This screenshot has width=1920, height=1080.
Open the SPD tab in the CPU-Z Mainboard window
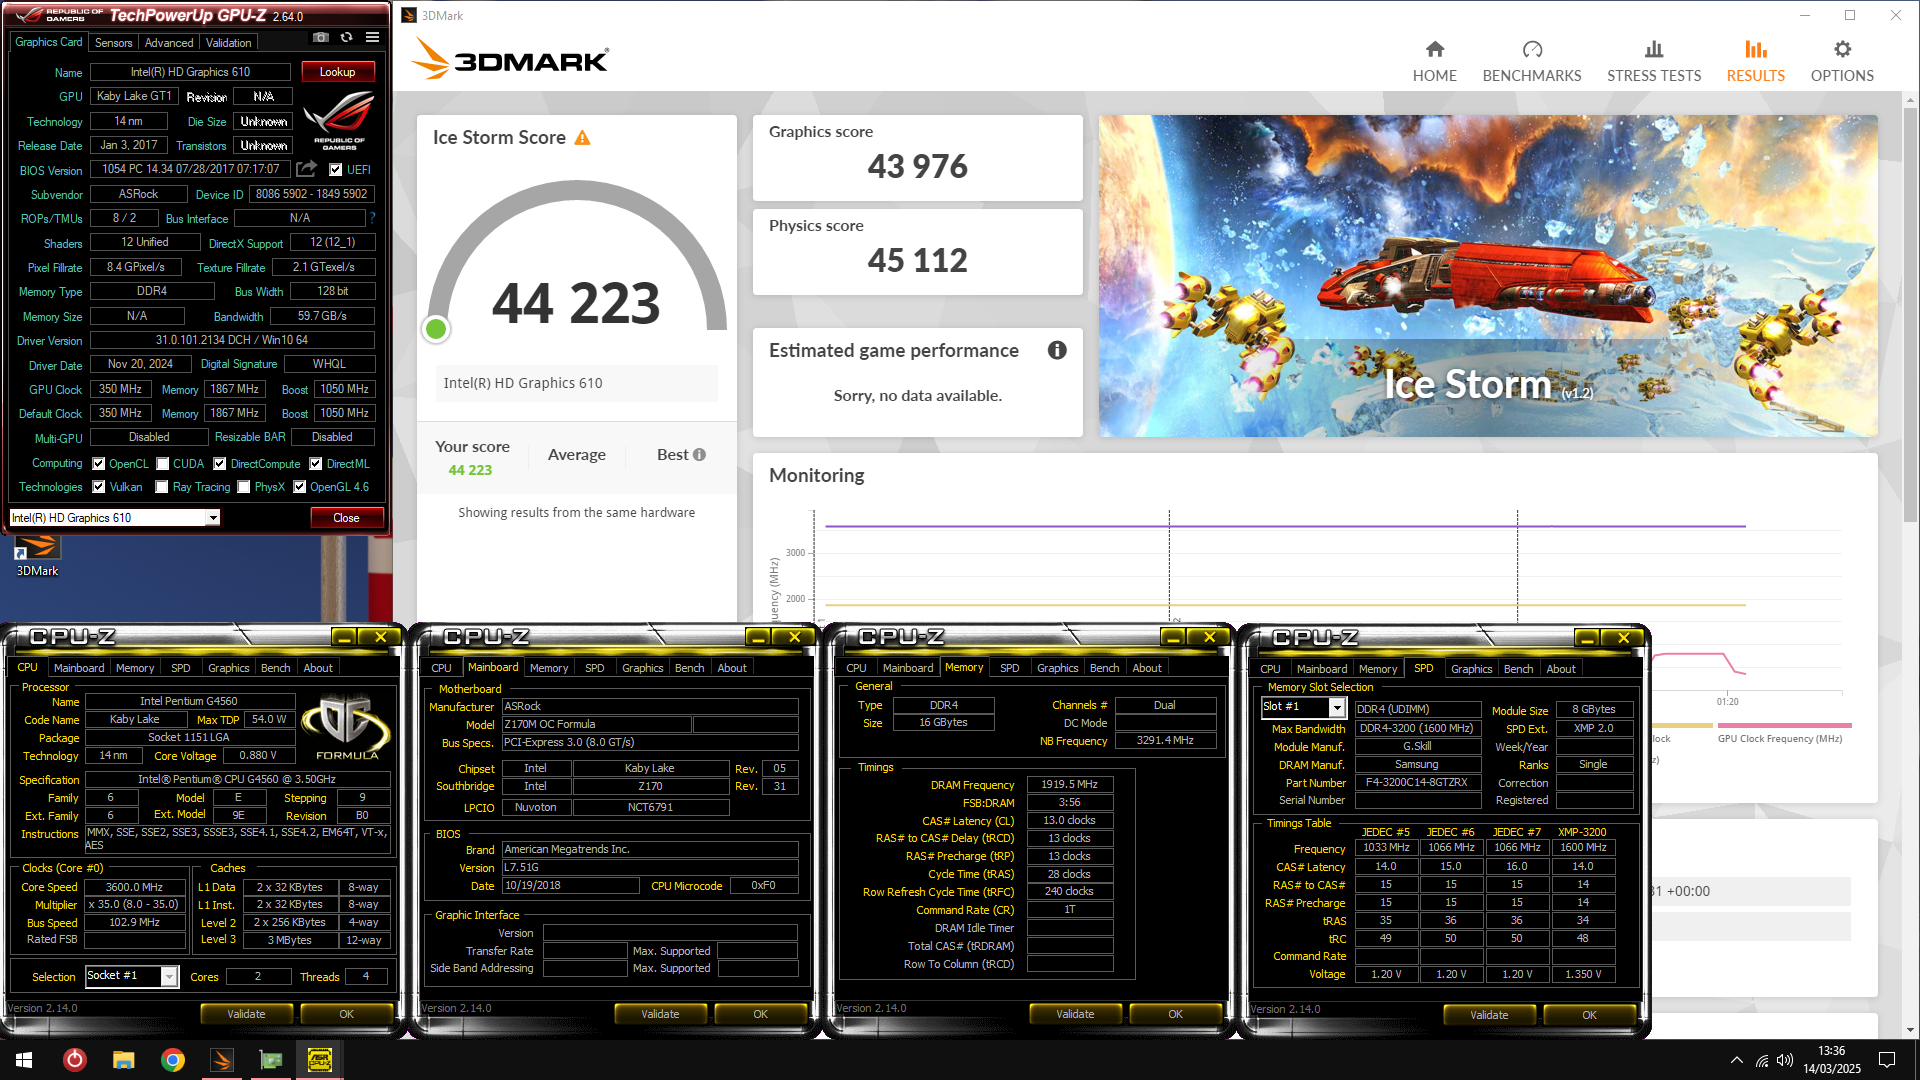coord(595,668)
